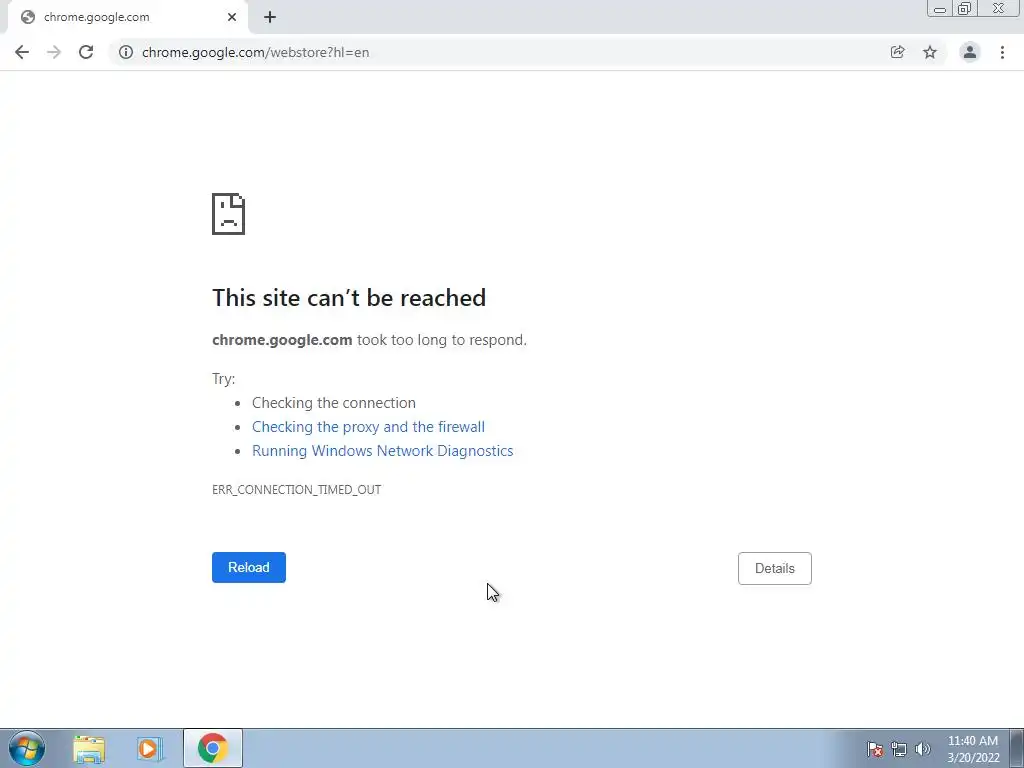Share this page icon

(x=897, y=52)
